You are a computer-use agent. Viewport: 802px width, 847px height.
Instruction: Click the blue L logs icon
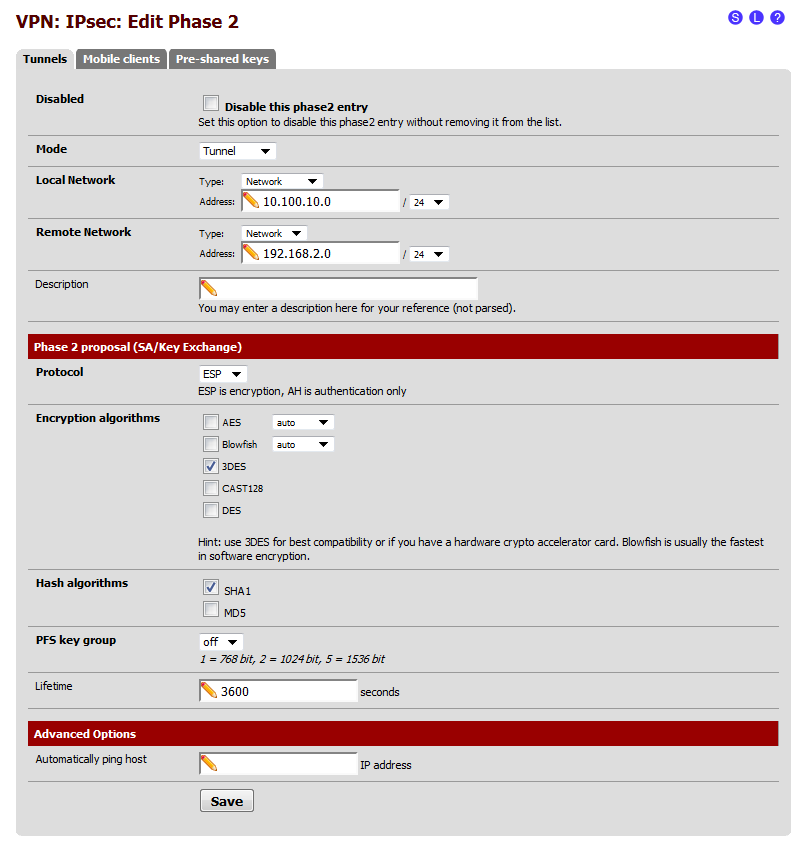click(x=756, y=18)
